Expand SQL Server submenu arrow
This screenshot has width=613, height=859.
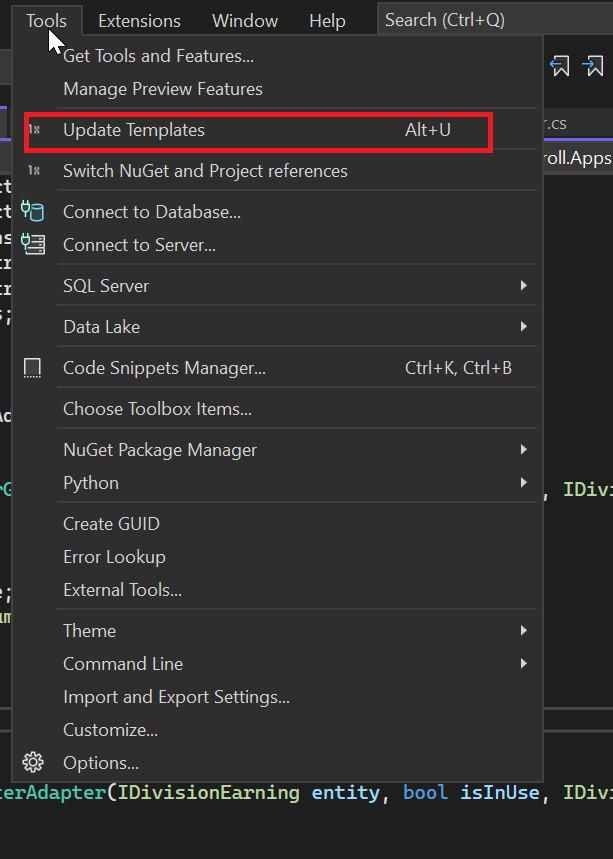[x=524, y=285]
